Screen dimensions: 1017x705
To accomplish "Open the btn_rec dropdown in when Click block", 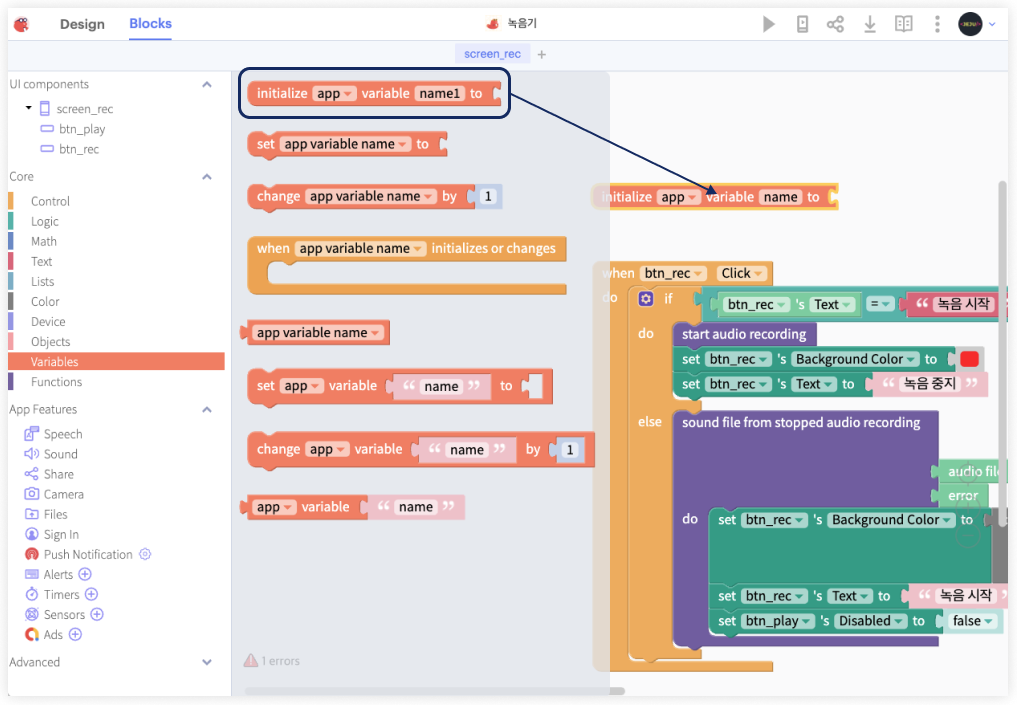I will tap(674, 273).
